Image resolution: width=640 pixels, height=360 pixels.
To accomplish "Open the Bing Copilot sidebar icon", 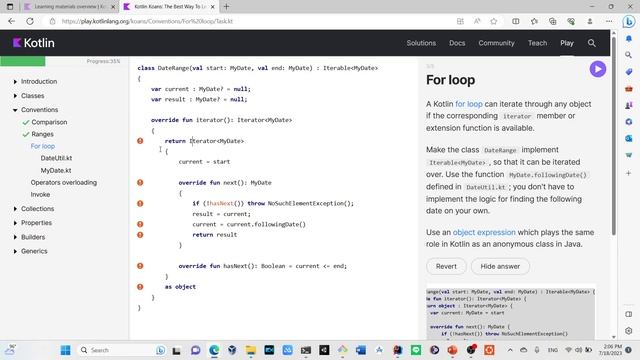I will [x=629, y=22].
